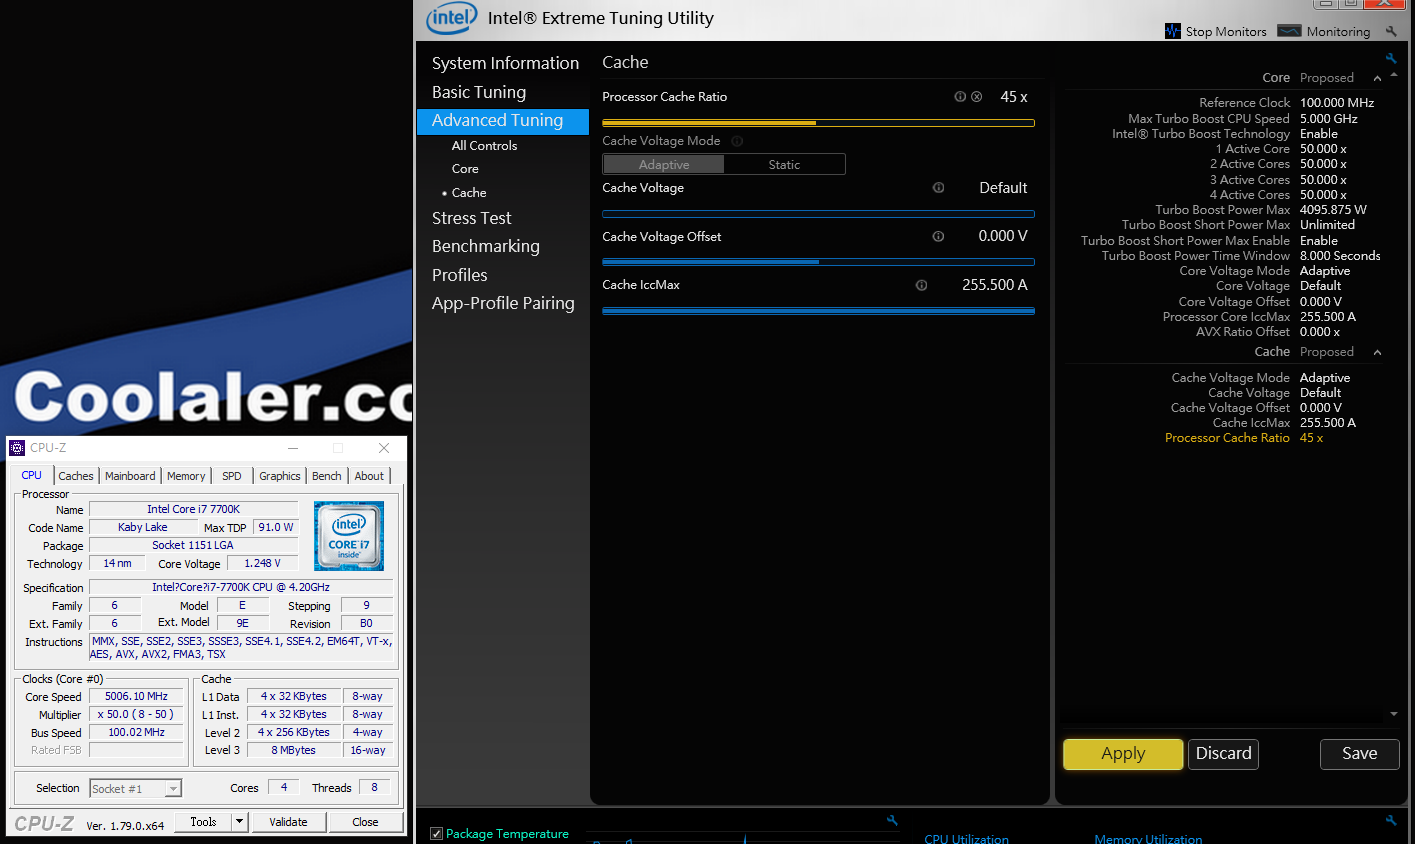The width and height of the screenshot is (1415, 844).
Task: Reset Processor Cache Ratio with the X icon
Action: (x=977, y=97)
